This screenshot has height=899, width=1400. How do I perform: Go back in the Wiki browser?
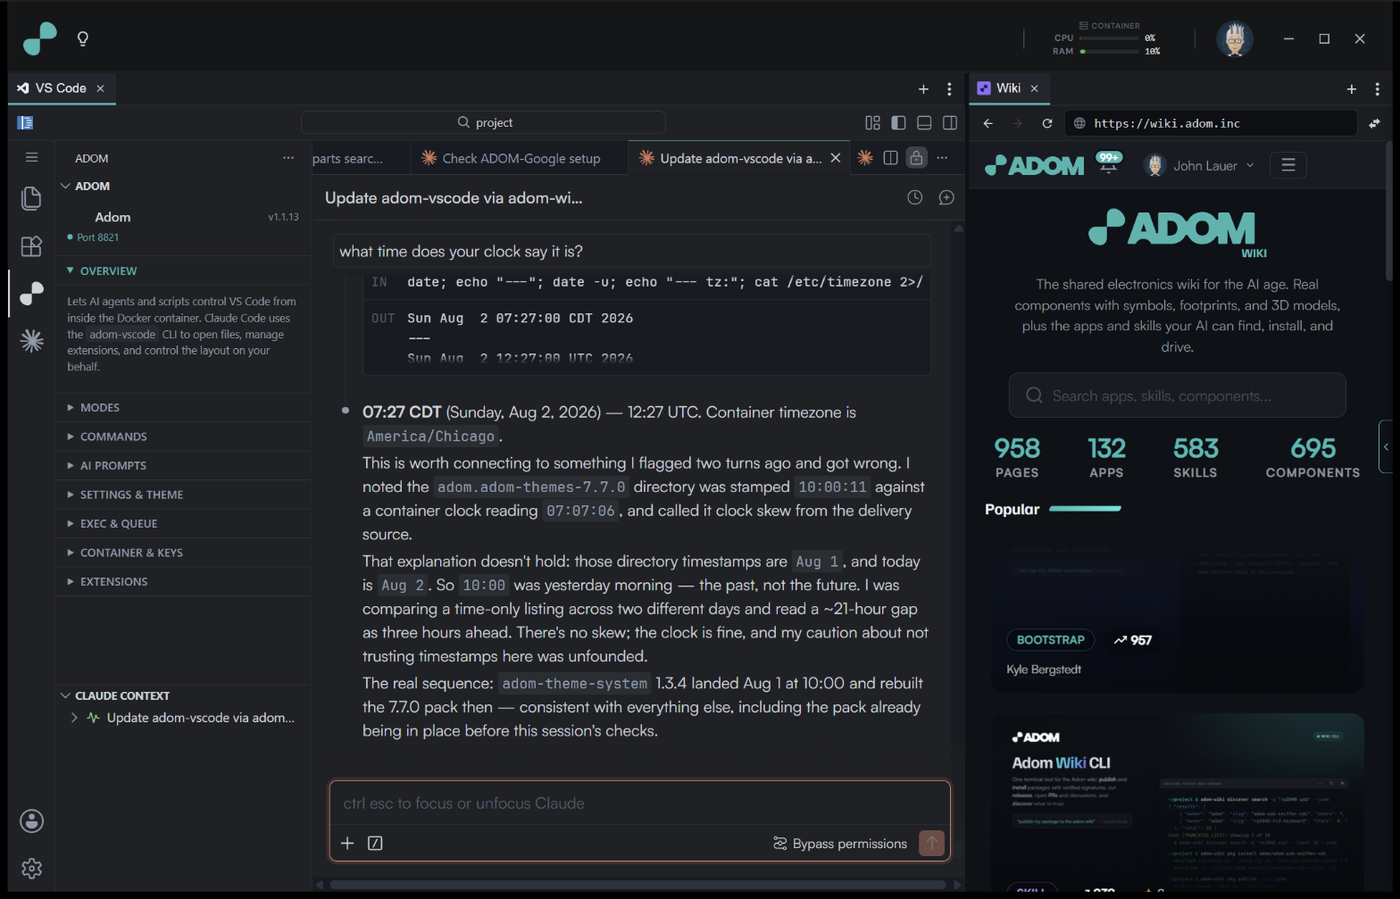988,123
